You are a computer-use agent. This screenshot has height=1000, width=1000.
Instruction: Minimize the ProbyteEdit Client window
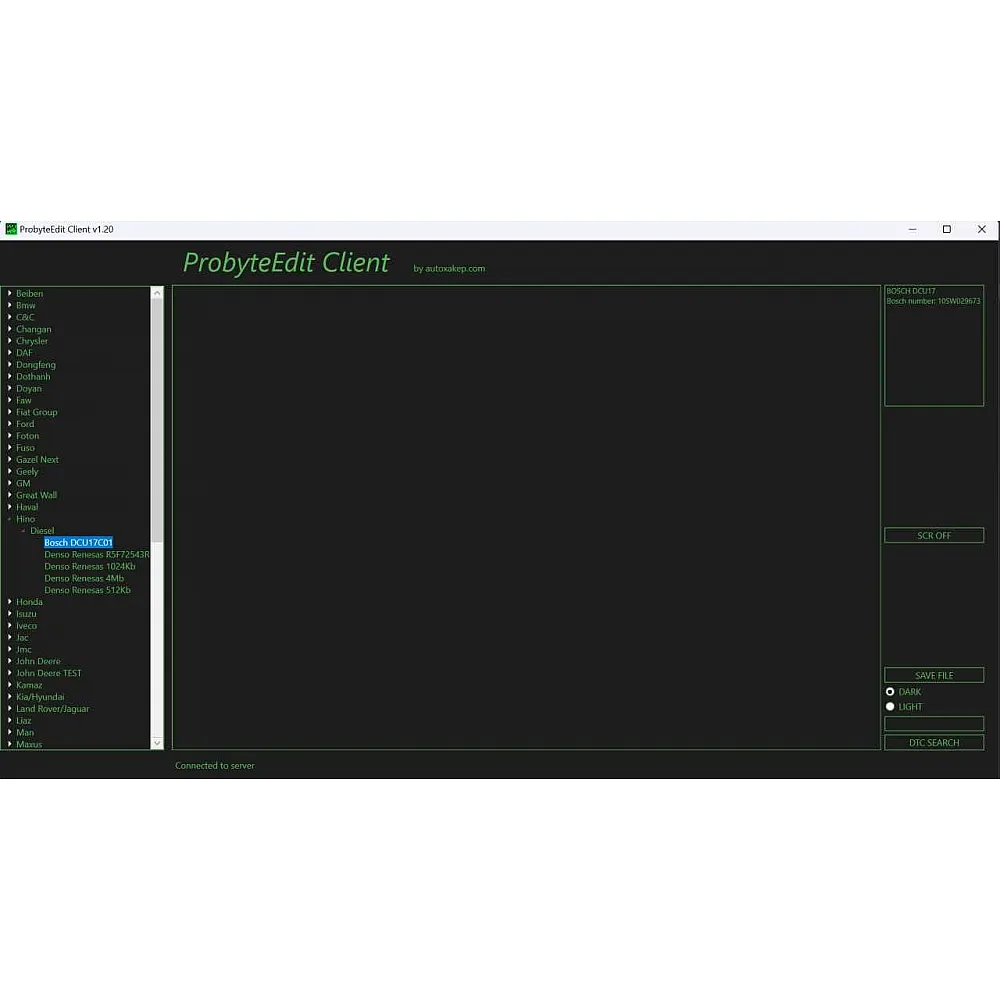[912, 229]
